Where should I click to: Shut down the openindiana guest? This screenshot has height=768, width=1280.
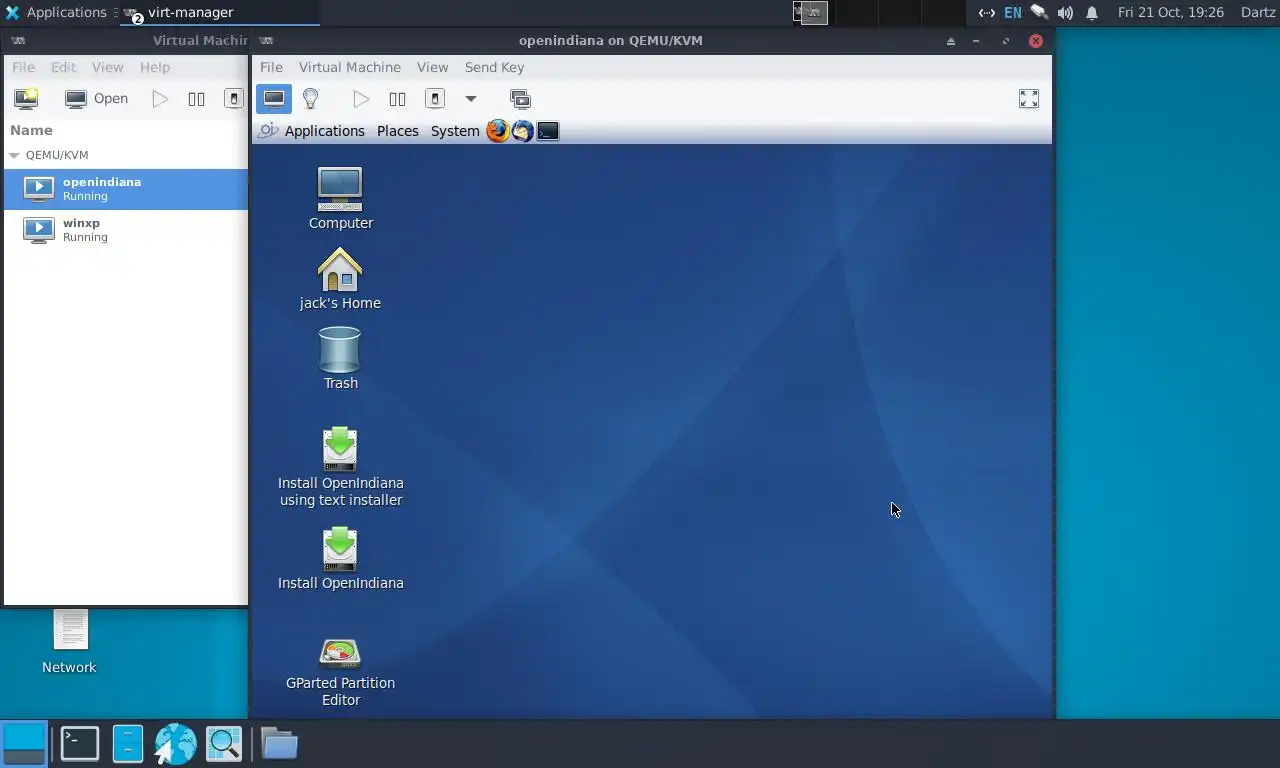[x=434, y=98]
